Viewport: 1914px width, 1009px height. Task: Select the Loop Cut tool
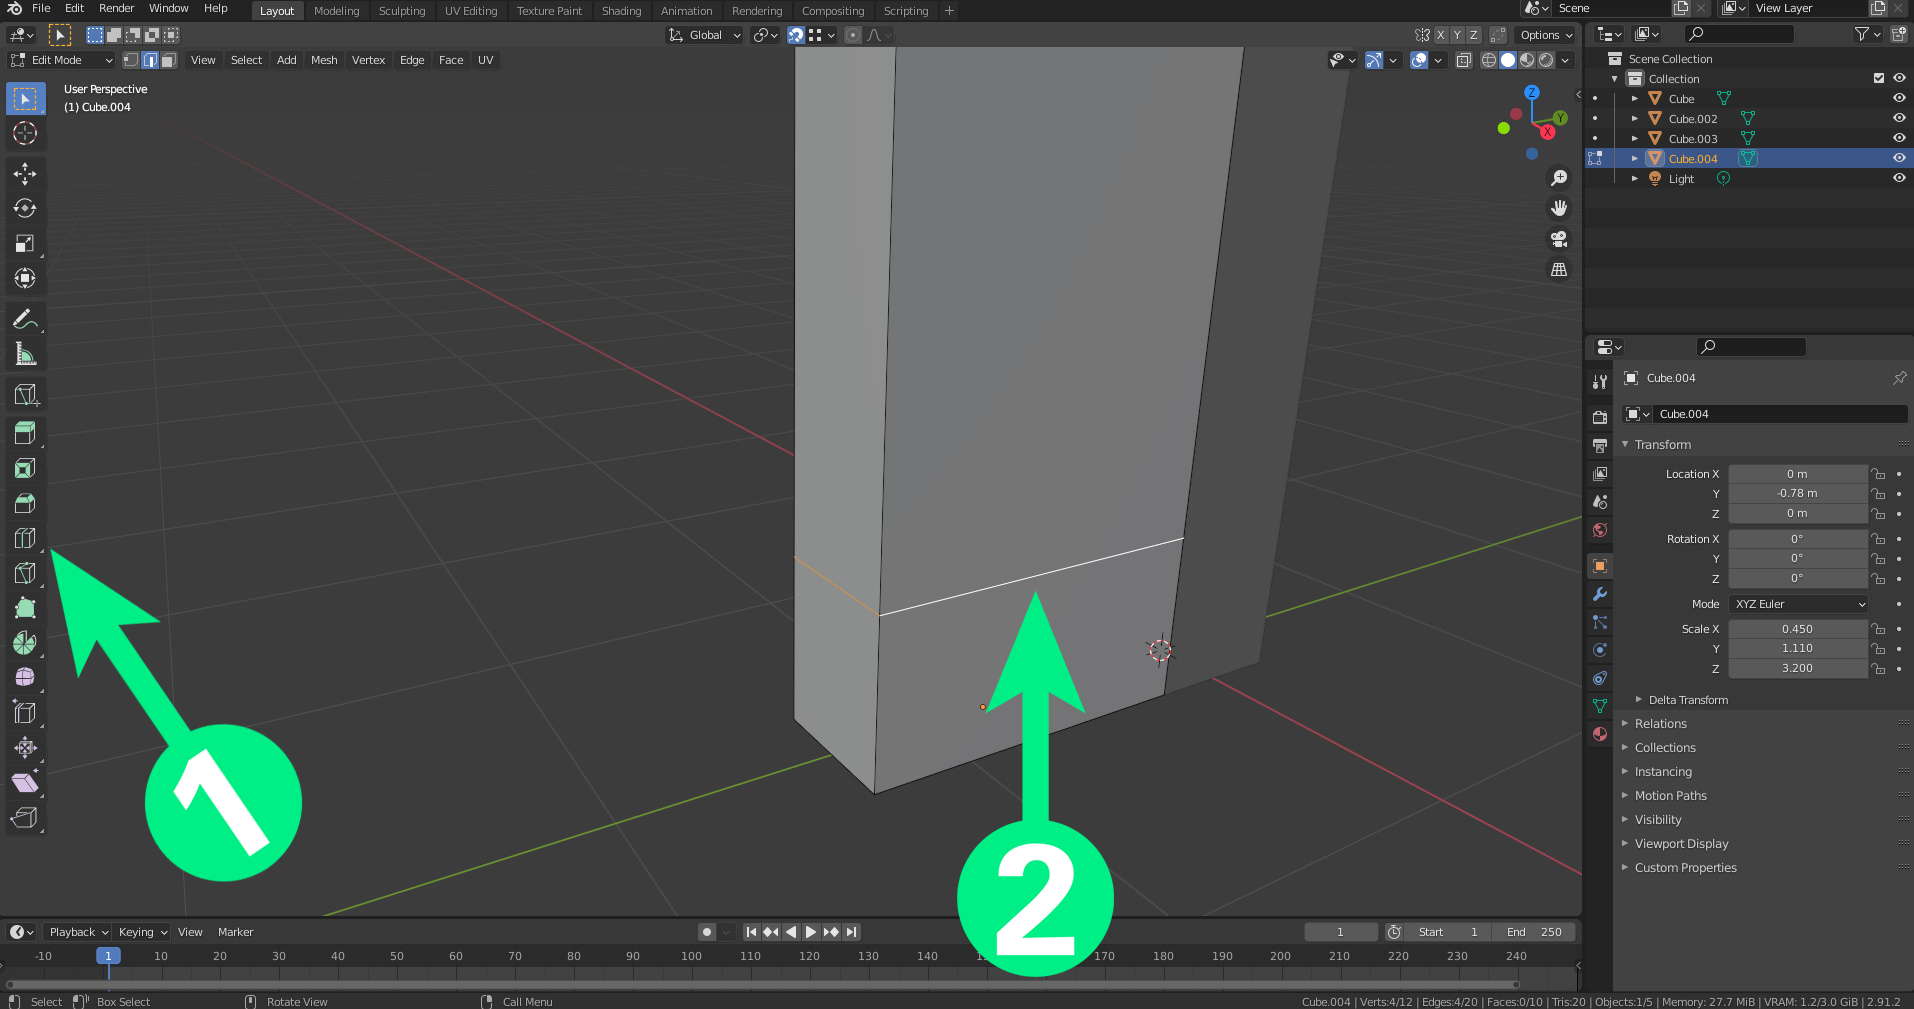coord(25,538)
